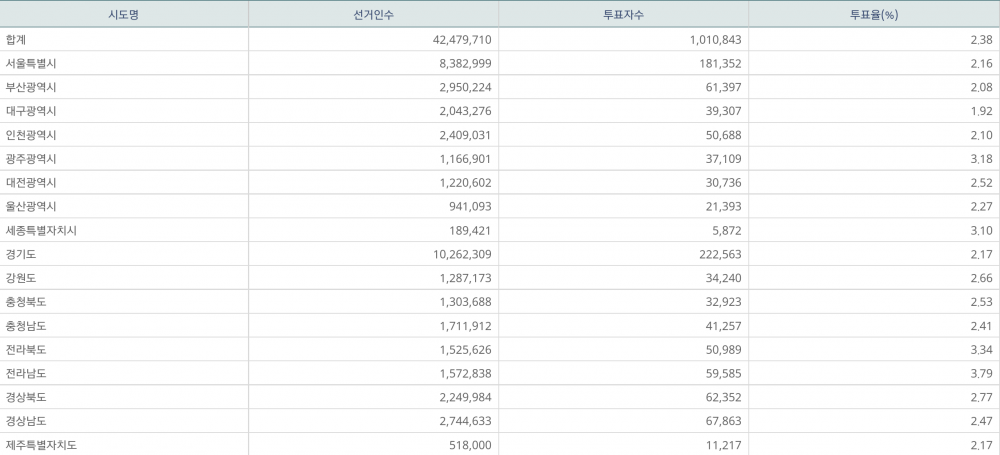Click 전라남도 turnout value 3.79
The image size is (1000, 455).
pos(980,373)
